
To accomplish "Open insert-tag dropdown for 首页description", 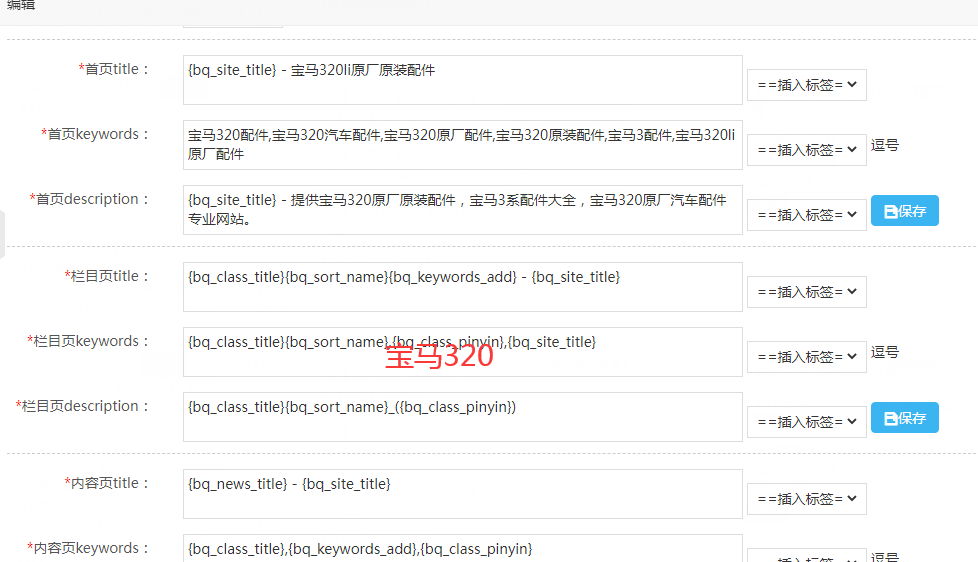I will coord(806,215).
